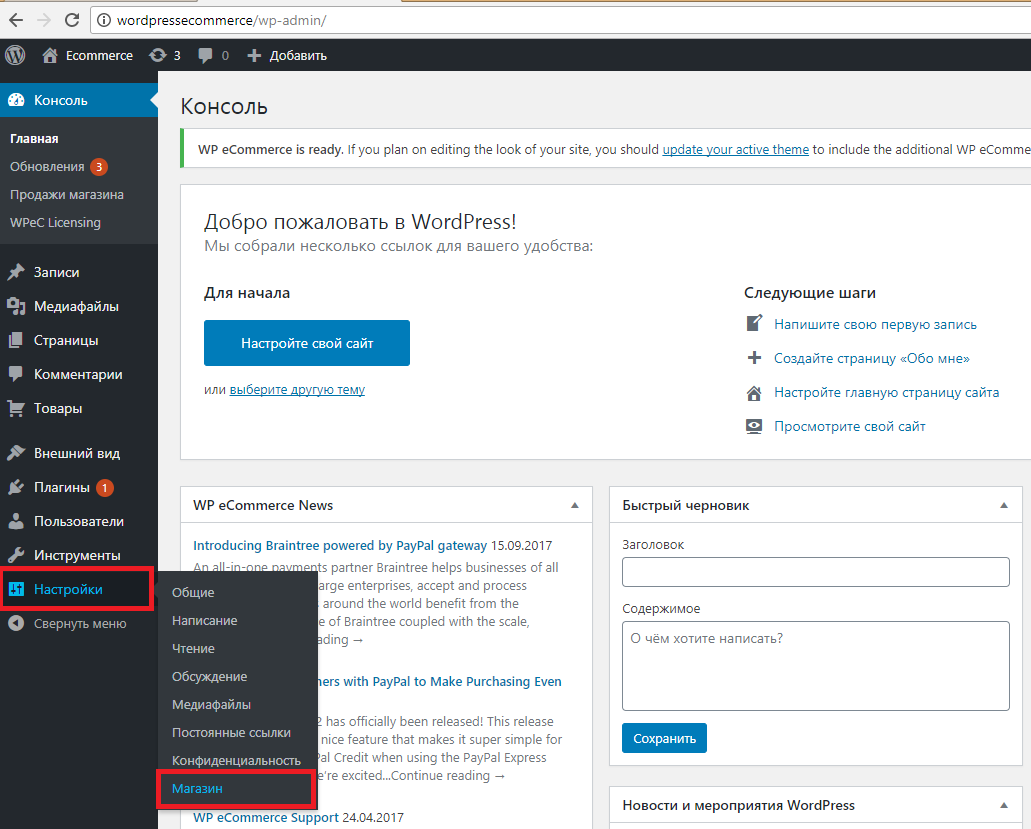Click the screen icon by Просмотрите свой сайт
The width and height of the screenshot is (1031, 829).
point(754,427)
